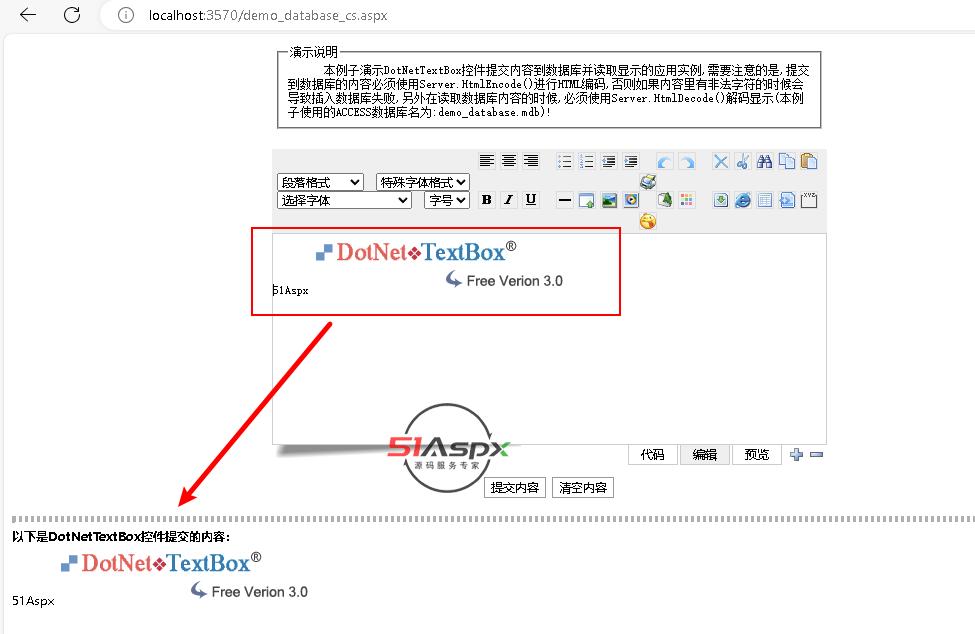Image resolution: width=975 pixels, height=634 pixels.
Task: Print using the printer icon
Action: (x=648, y=181)
